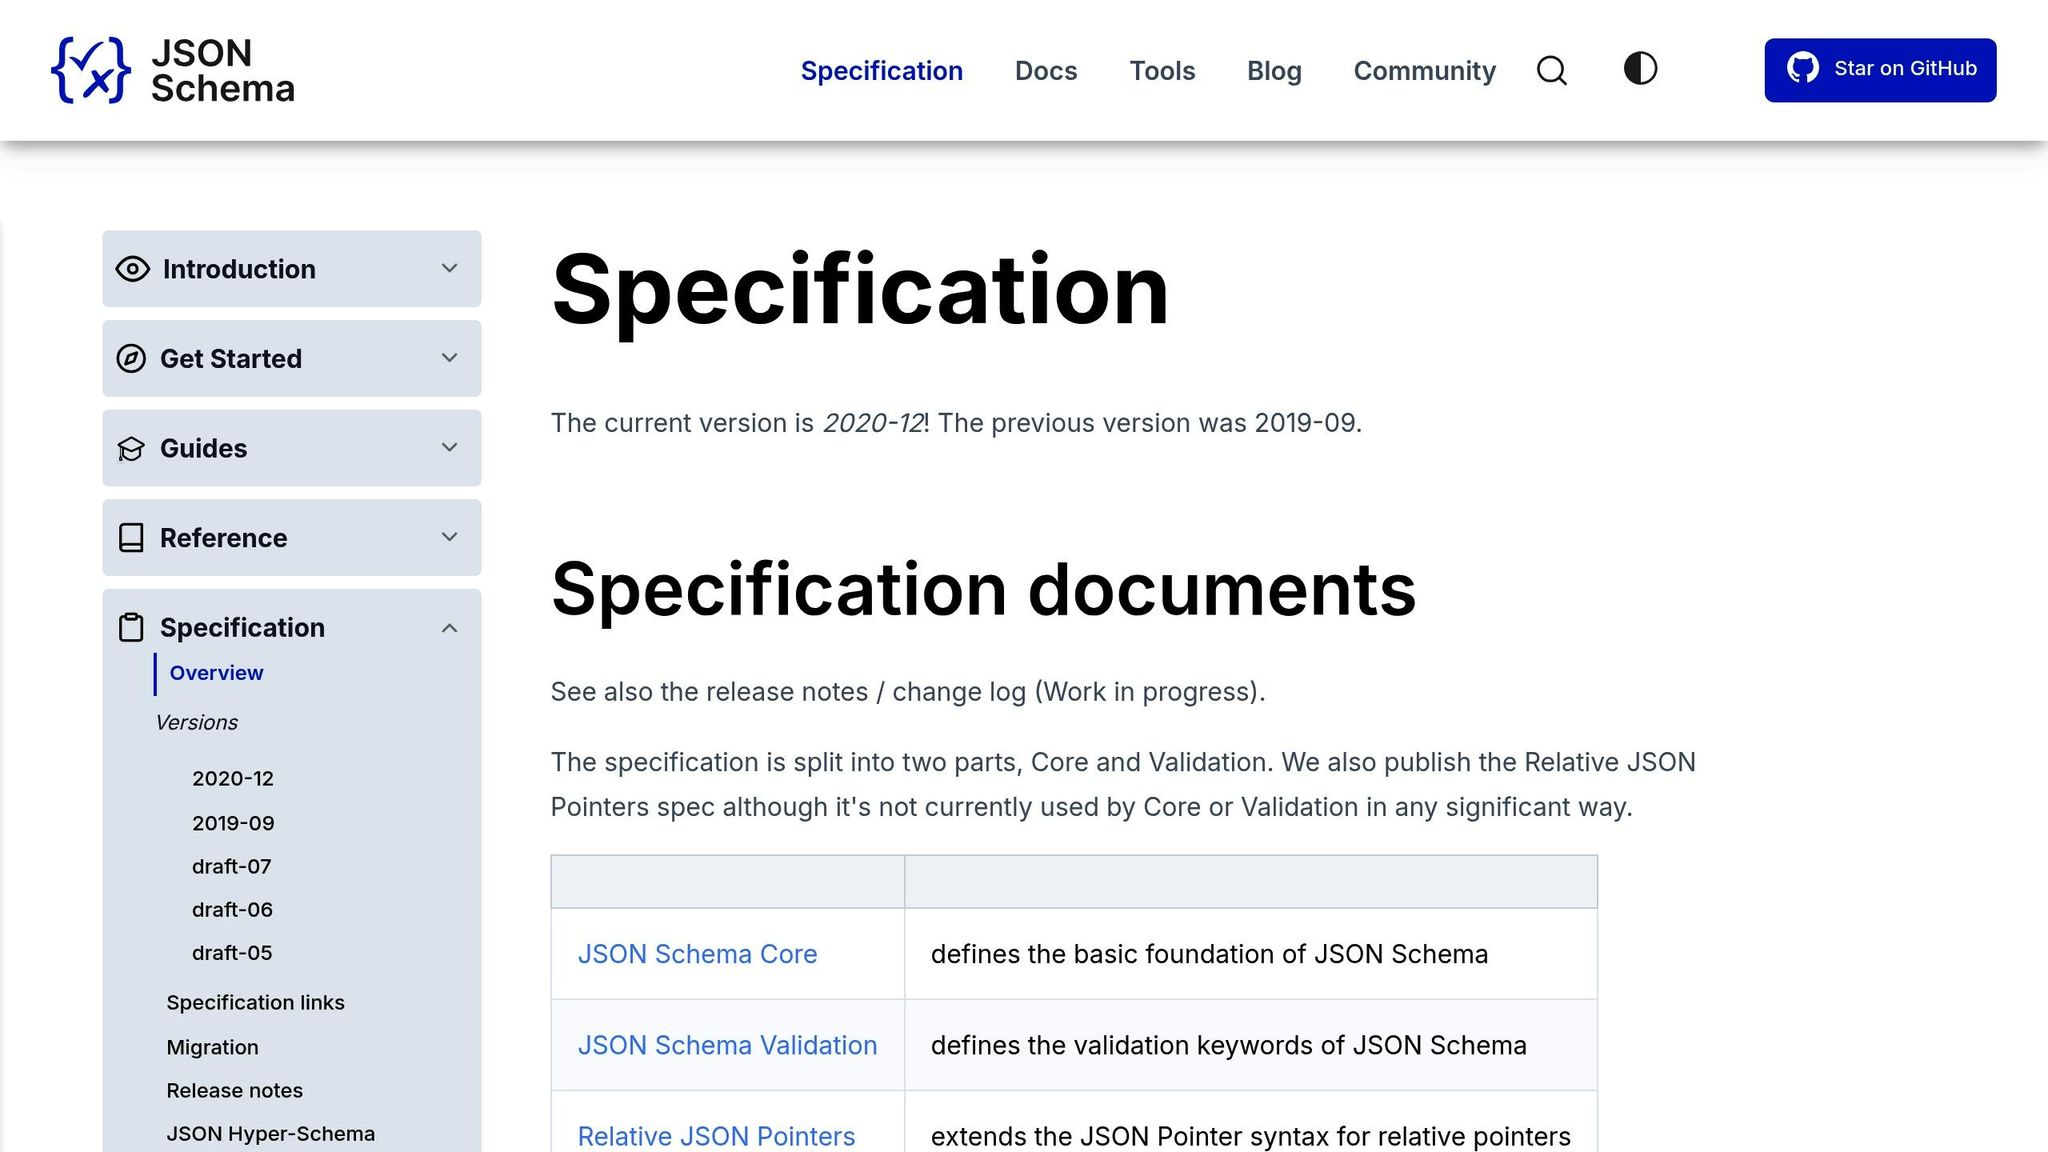Click the main 'Specification' page title
Screen dimensions: 2048x1152
[x=860, y=291]
